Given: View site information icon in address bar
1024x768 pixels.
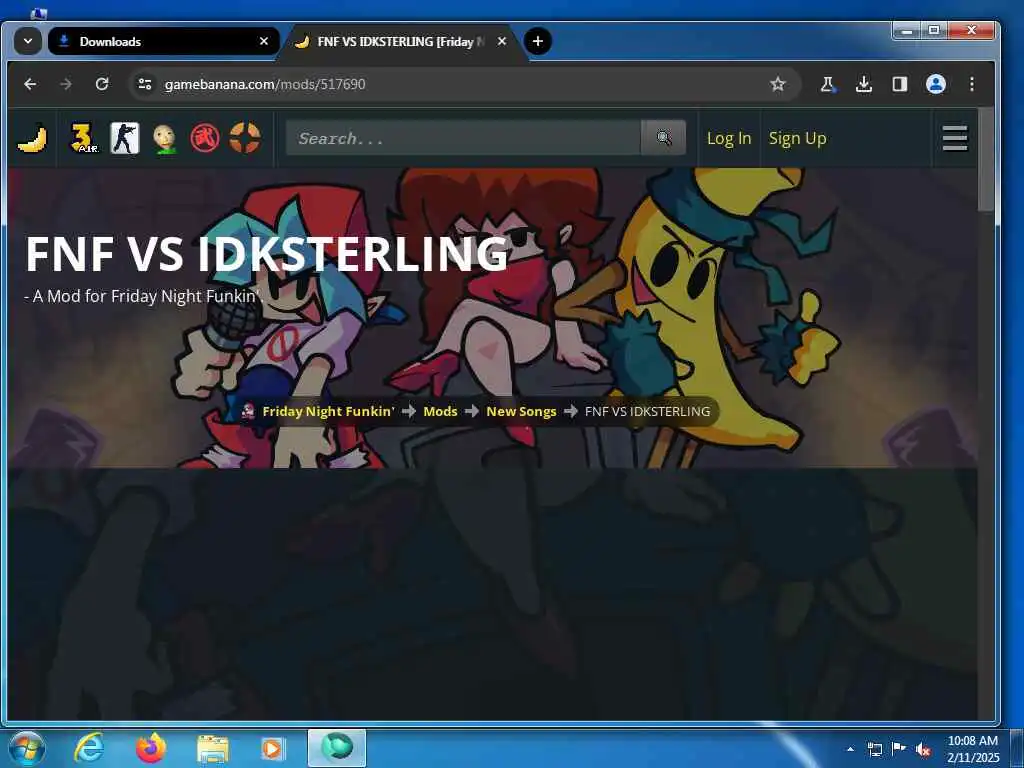Looking at the screenshot, I should (x=144, y=84).
